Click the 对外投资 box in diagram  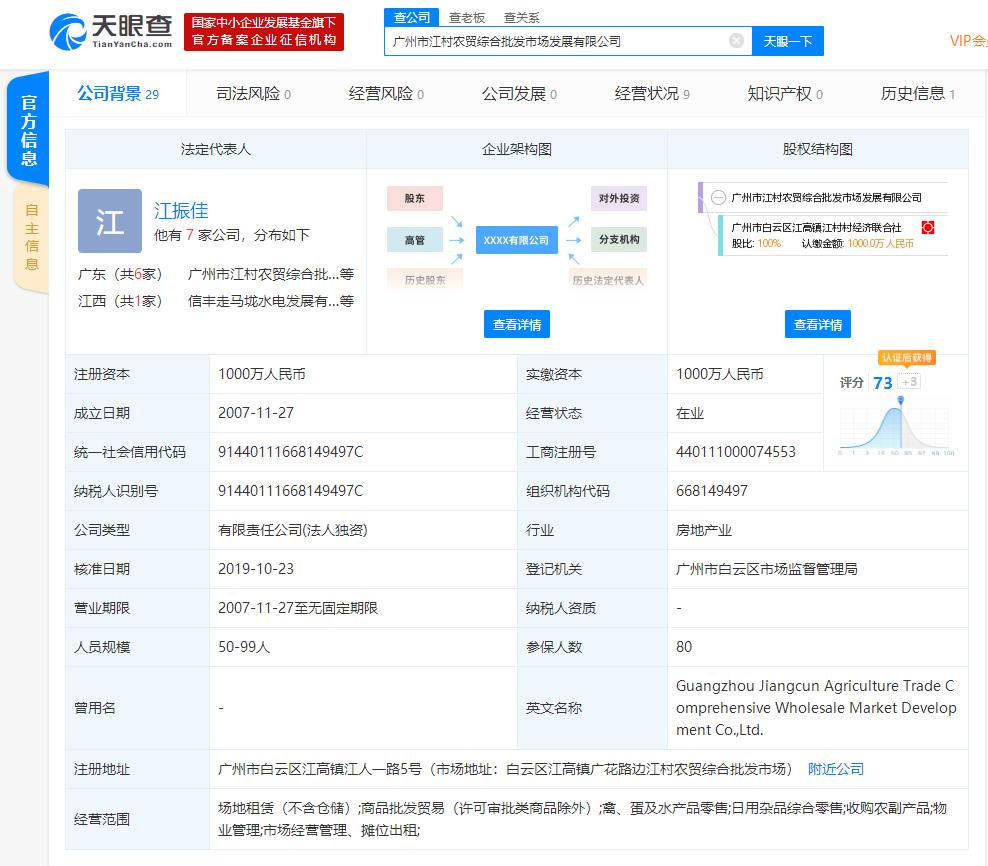pyautogui.click(x=619, y=199)
